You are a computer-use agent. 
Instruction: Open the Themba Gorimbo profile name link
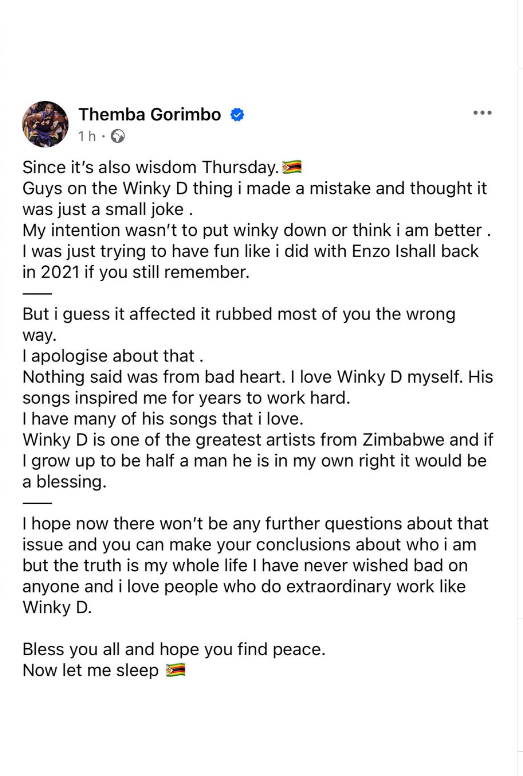coord(149,114)
